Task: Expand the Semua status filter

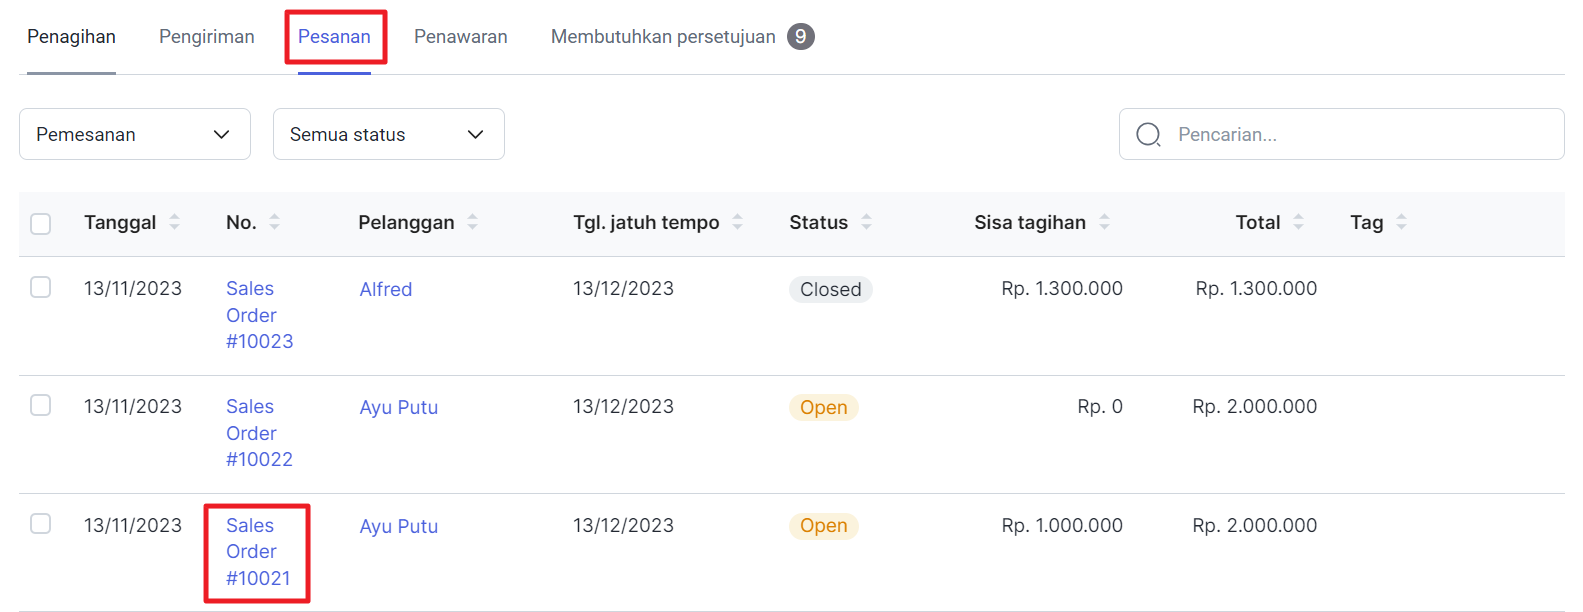Action: [388, 134]
